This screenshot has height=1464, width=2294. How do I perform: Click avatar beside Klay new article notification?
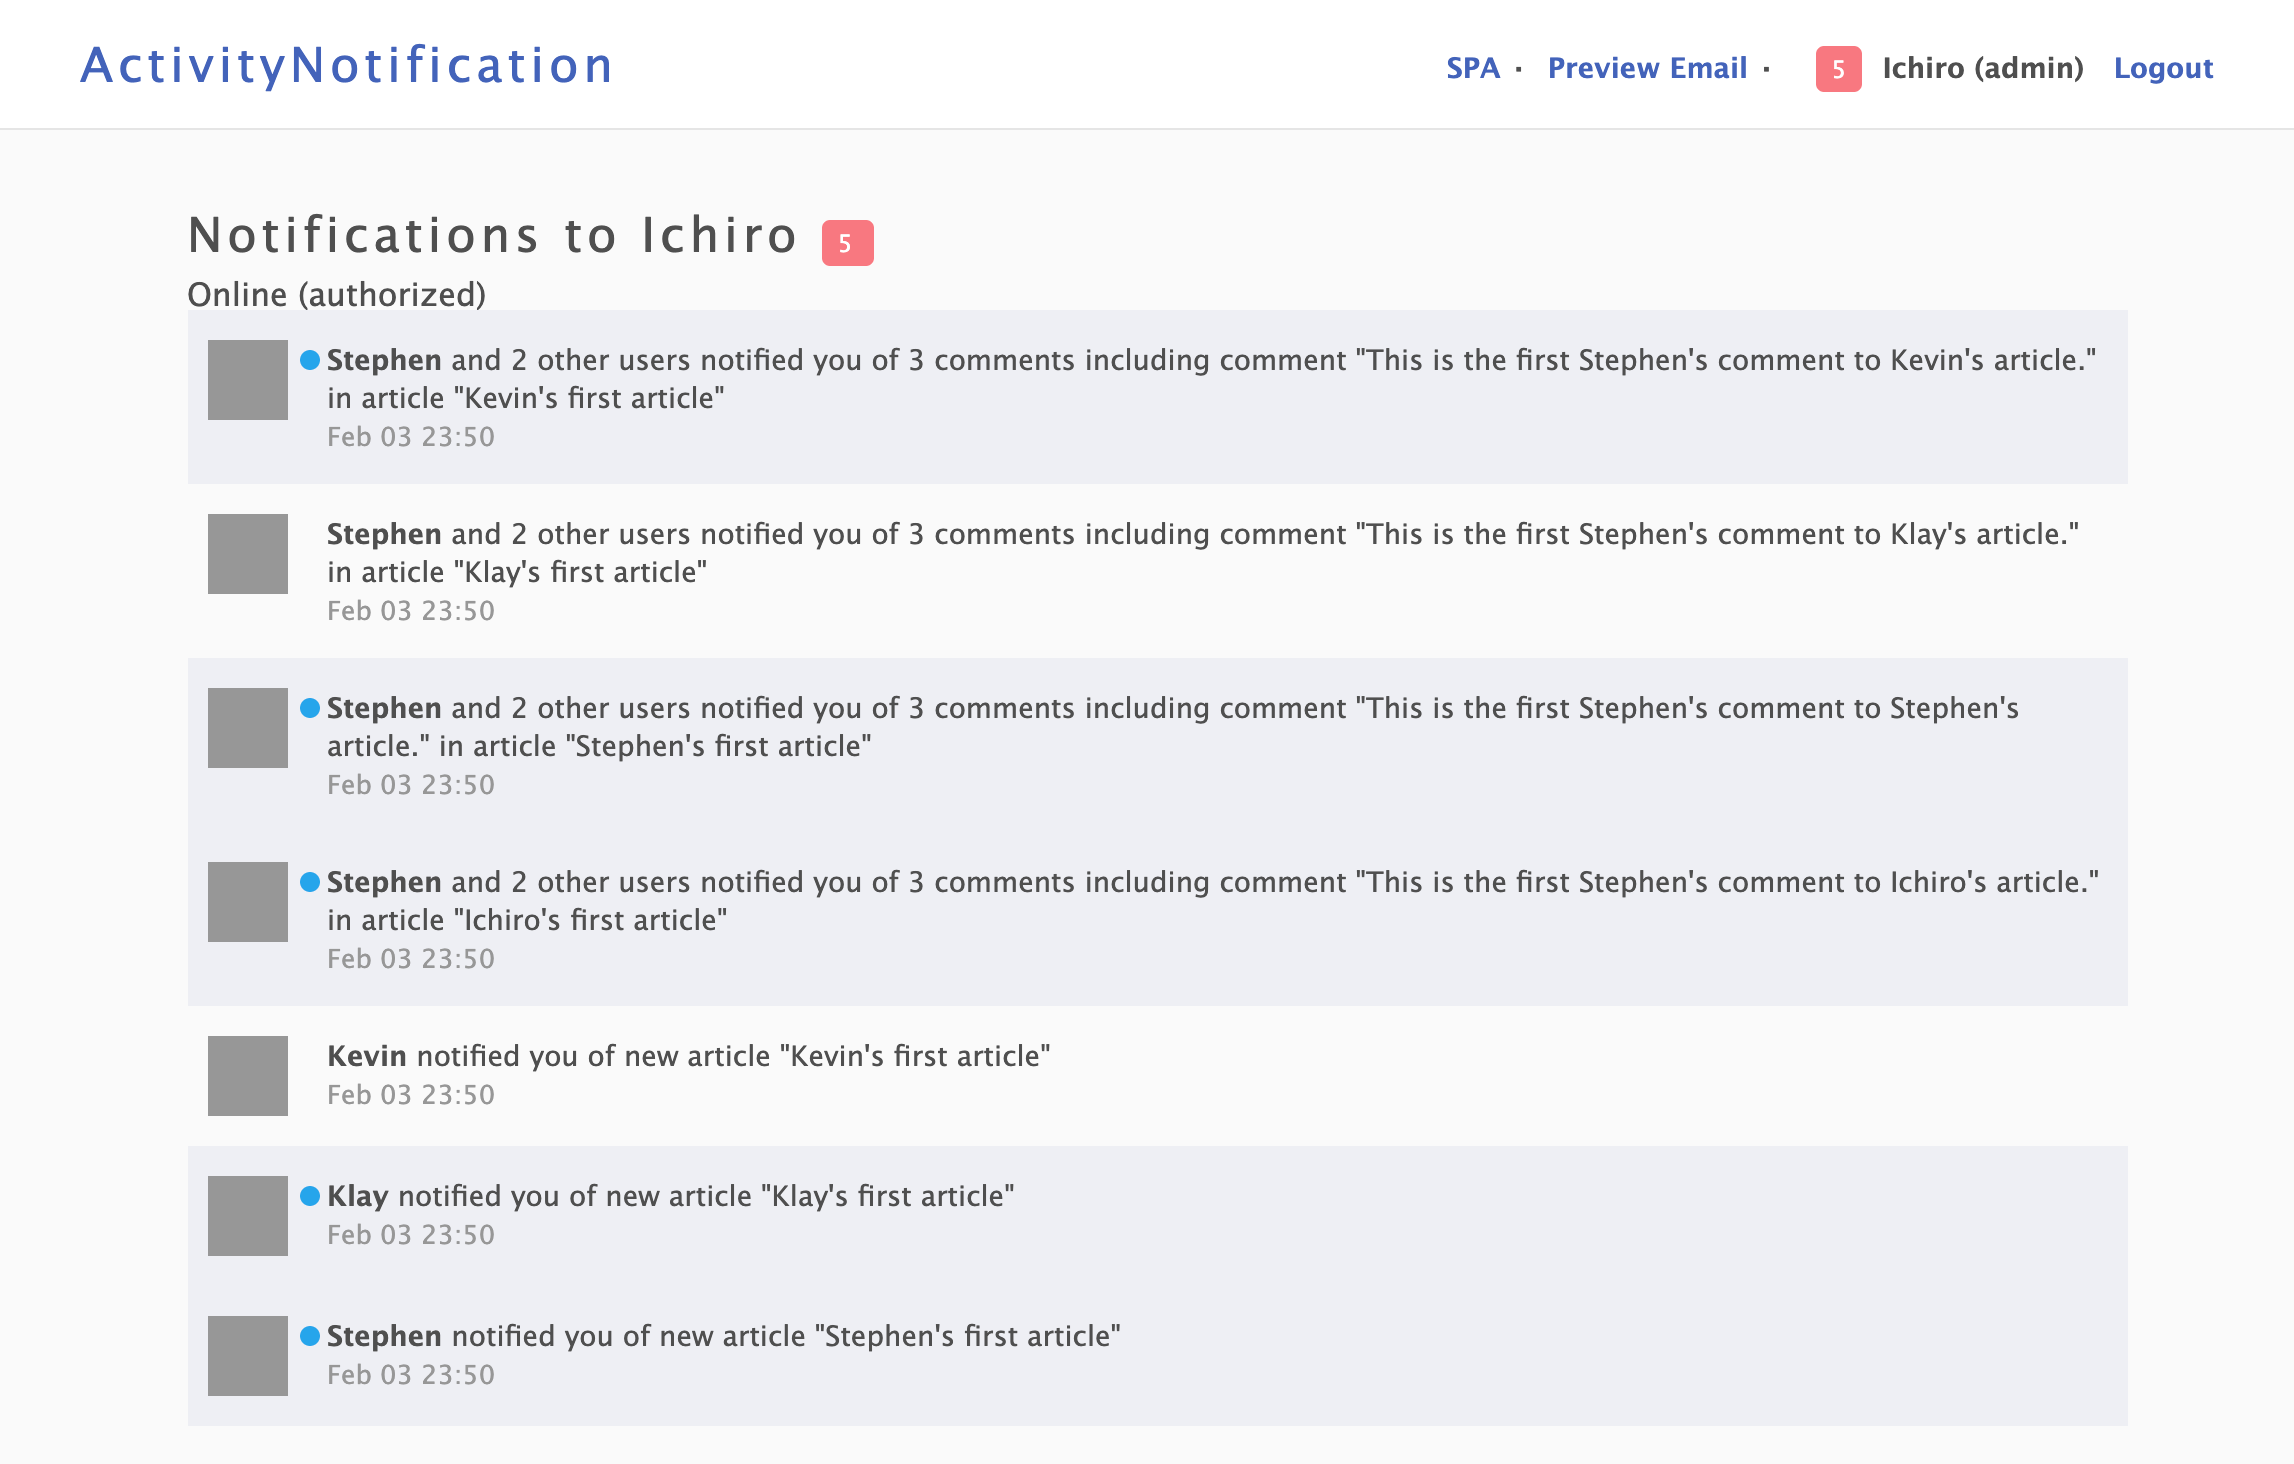(x=247, y=1216)
